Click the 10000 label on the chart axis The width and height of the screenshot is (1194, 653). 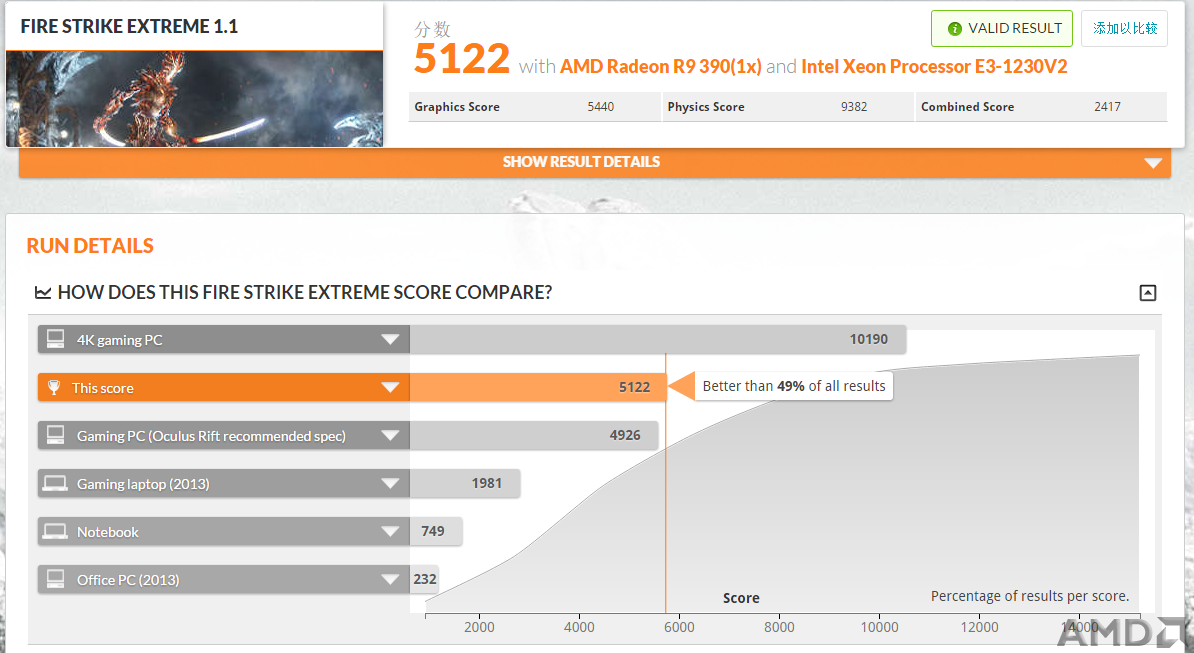880,627
